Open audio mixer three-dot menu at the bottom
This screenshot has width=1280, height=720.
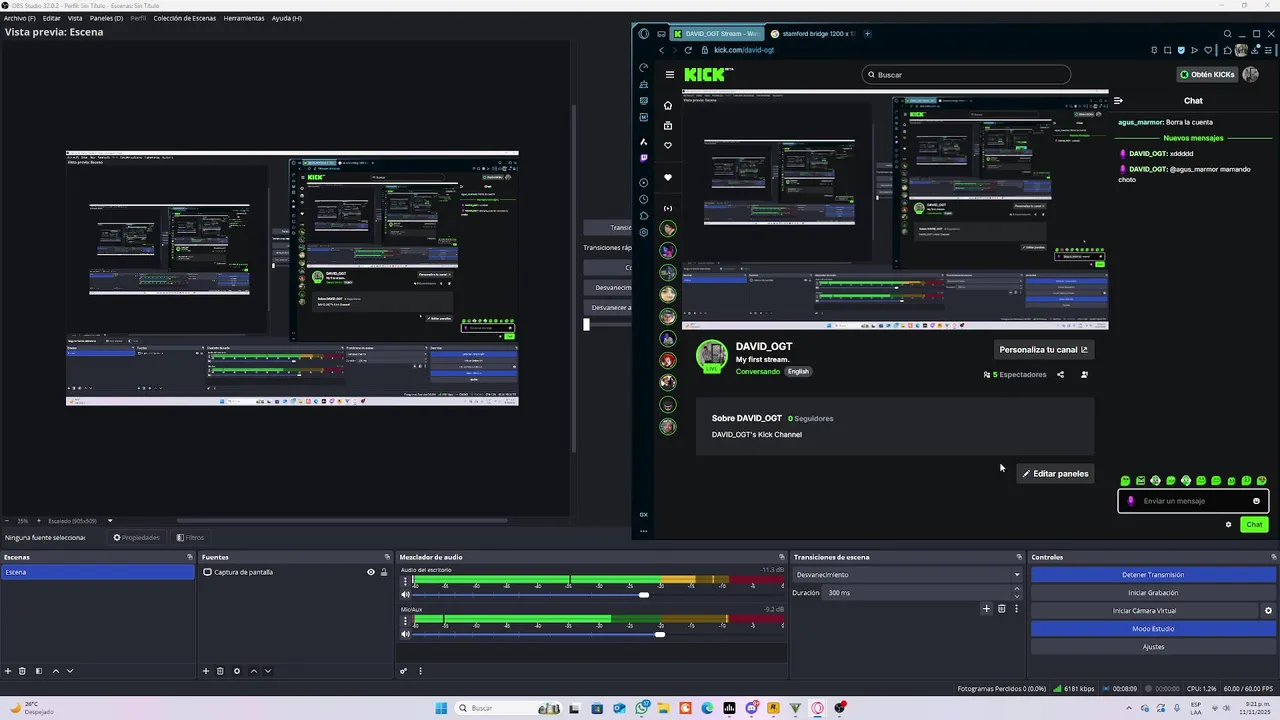click(x=420, y=671)
